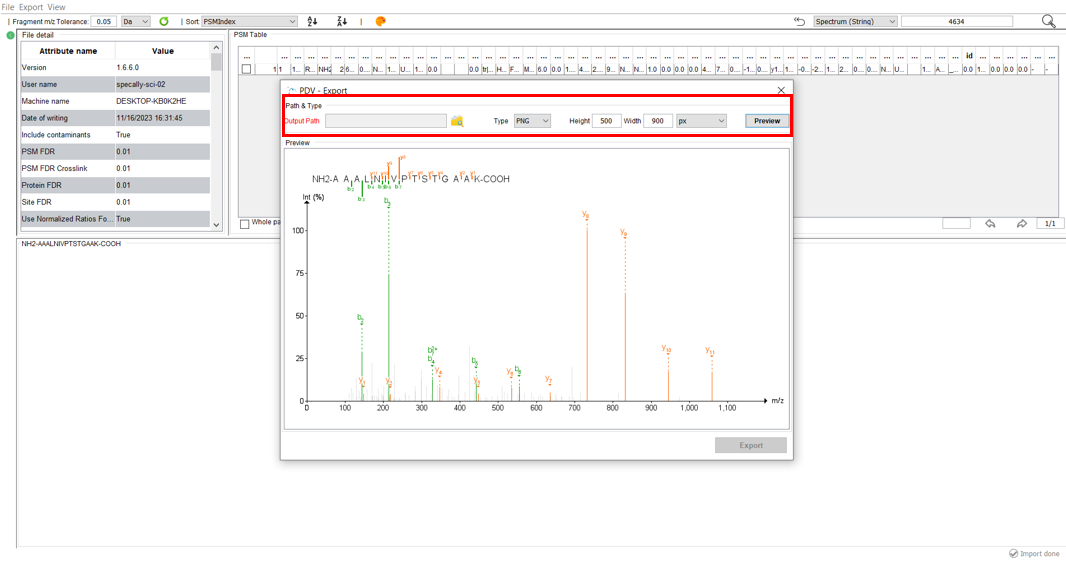This screenshot has height=561, width=1066.
Task: Open the Da tolerance unit dropdown
Action: pos(135,22)
